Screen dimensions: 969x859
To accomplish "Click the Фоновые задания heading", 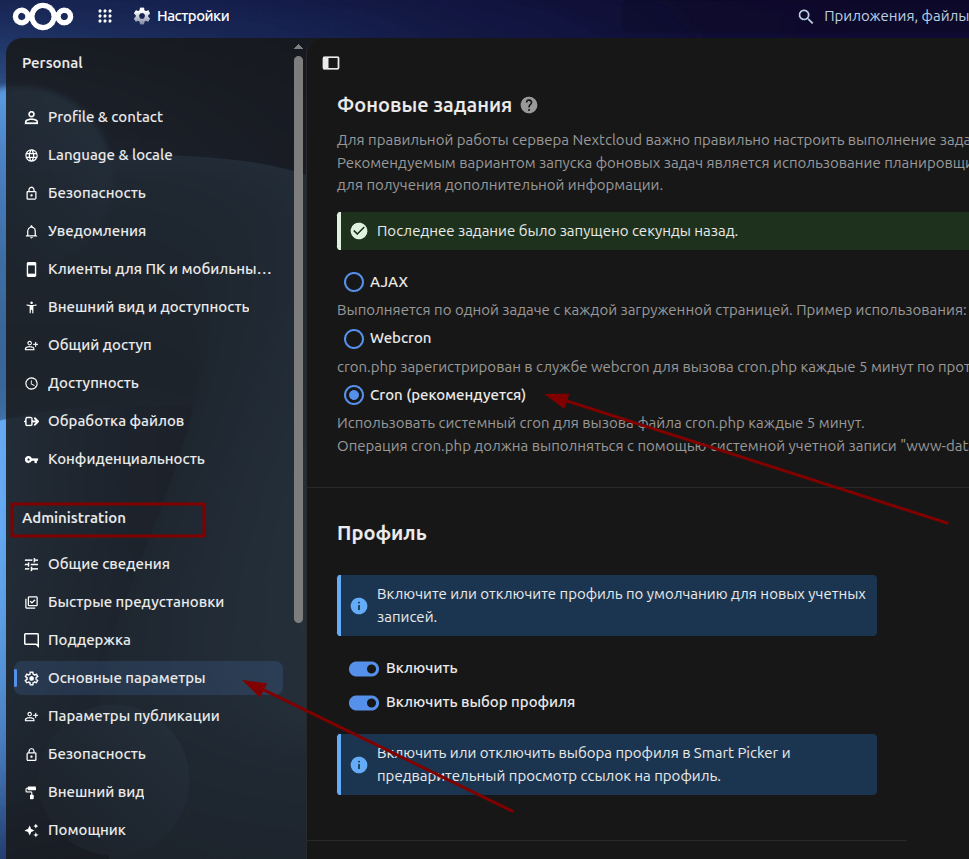I will (x=425, y=105).
